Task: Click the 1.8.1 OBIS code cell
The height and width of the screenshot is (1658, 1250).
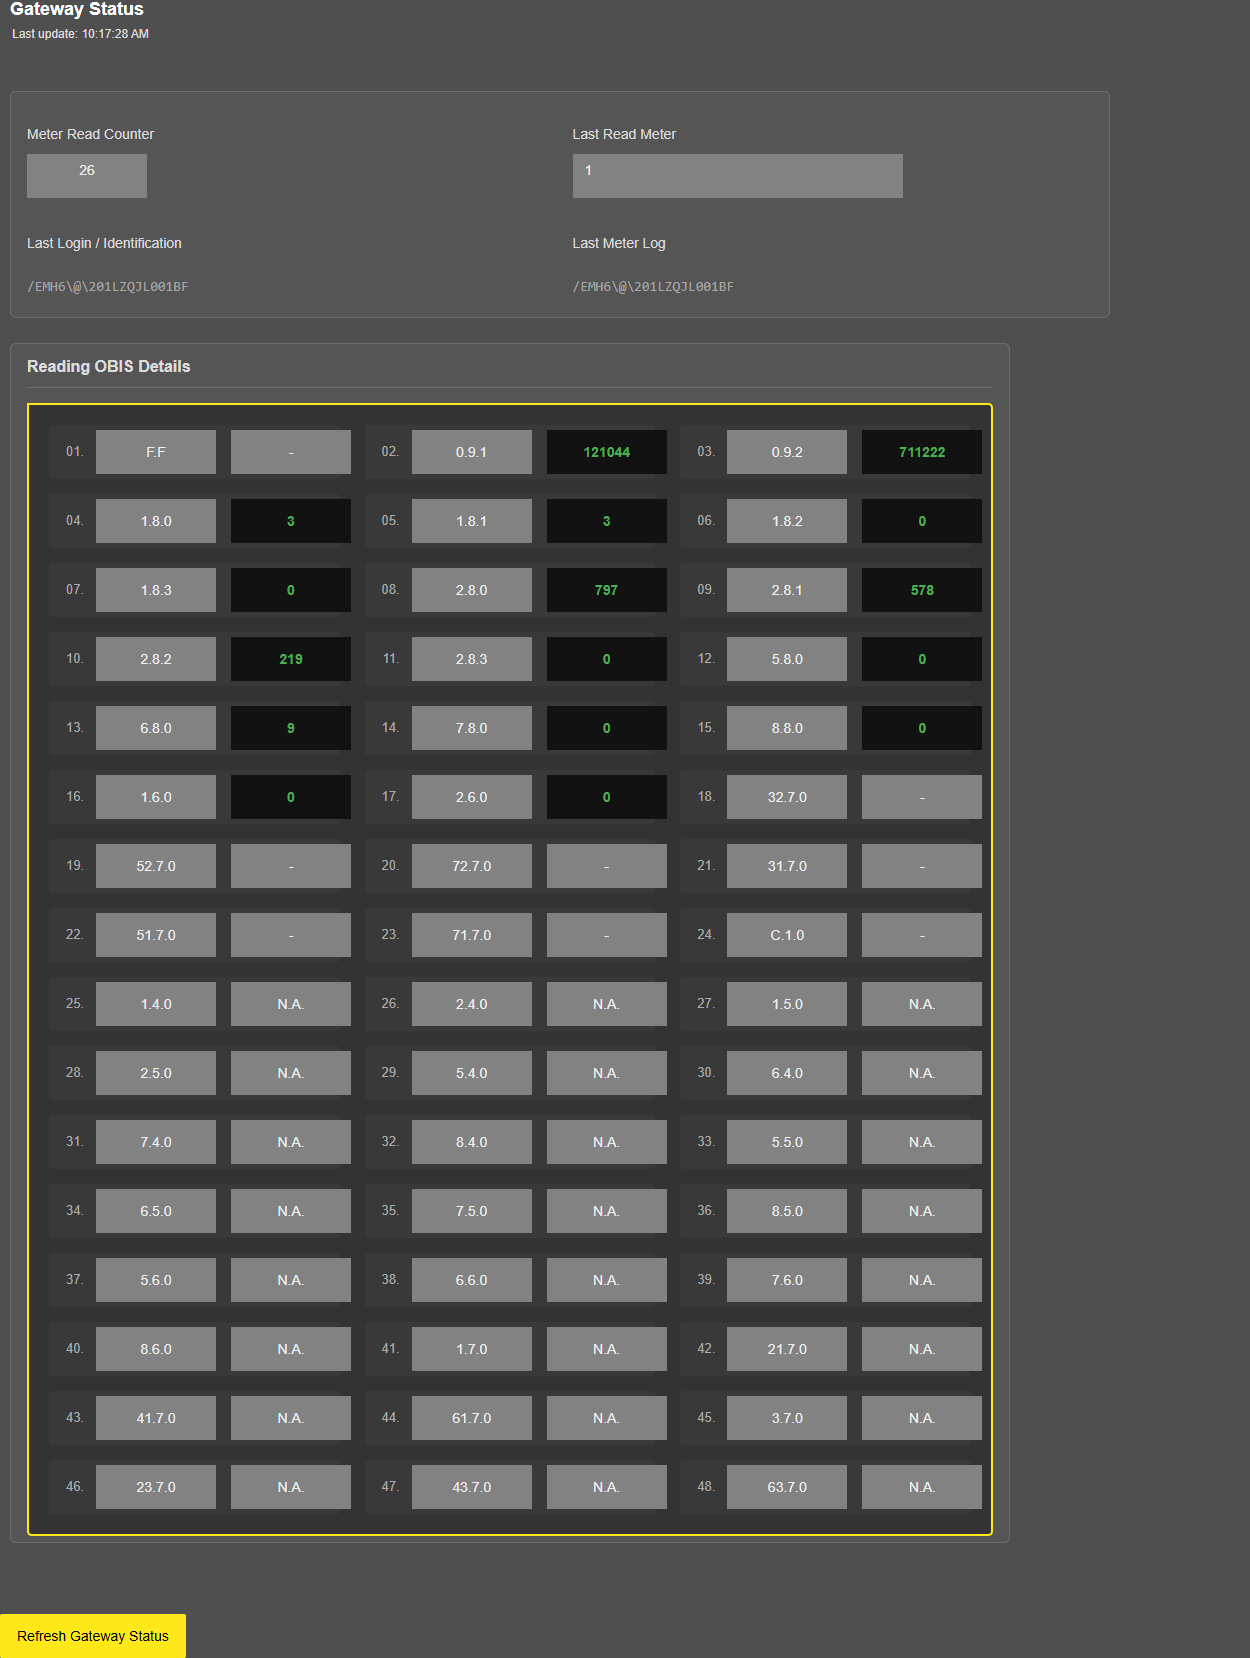Action: (472, 521)
